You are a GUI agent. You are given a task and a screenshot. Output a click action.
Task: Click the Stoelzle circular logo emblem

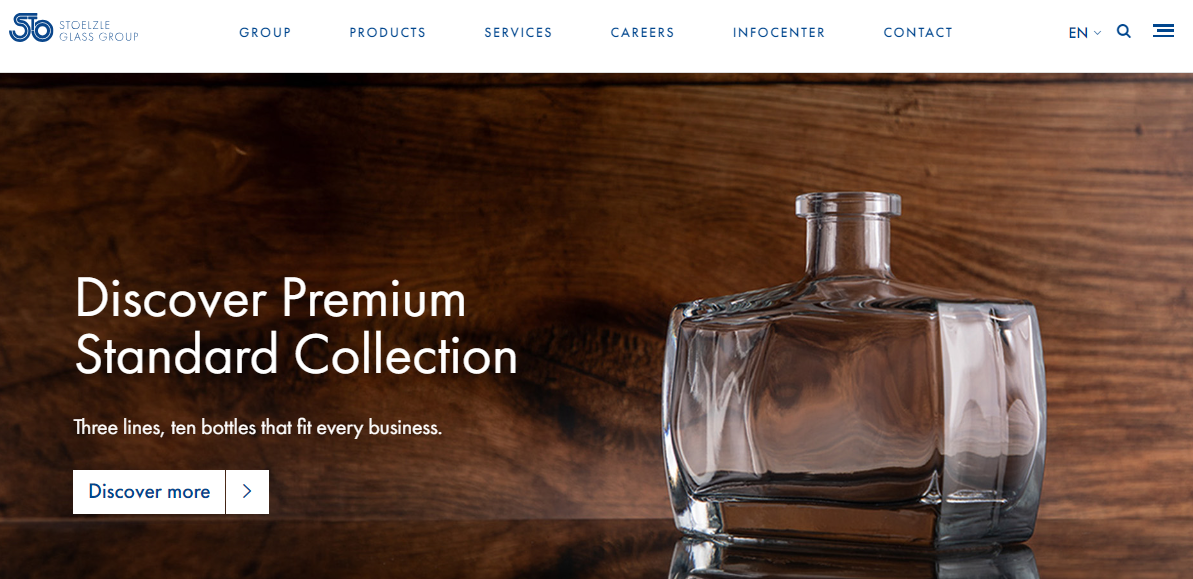(31, 27)
